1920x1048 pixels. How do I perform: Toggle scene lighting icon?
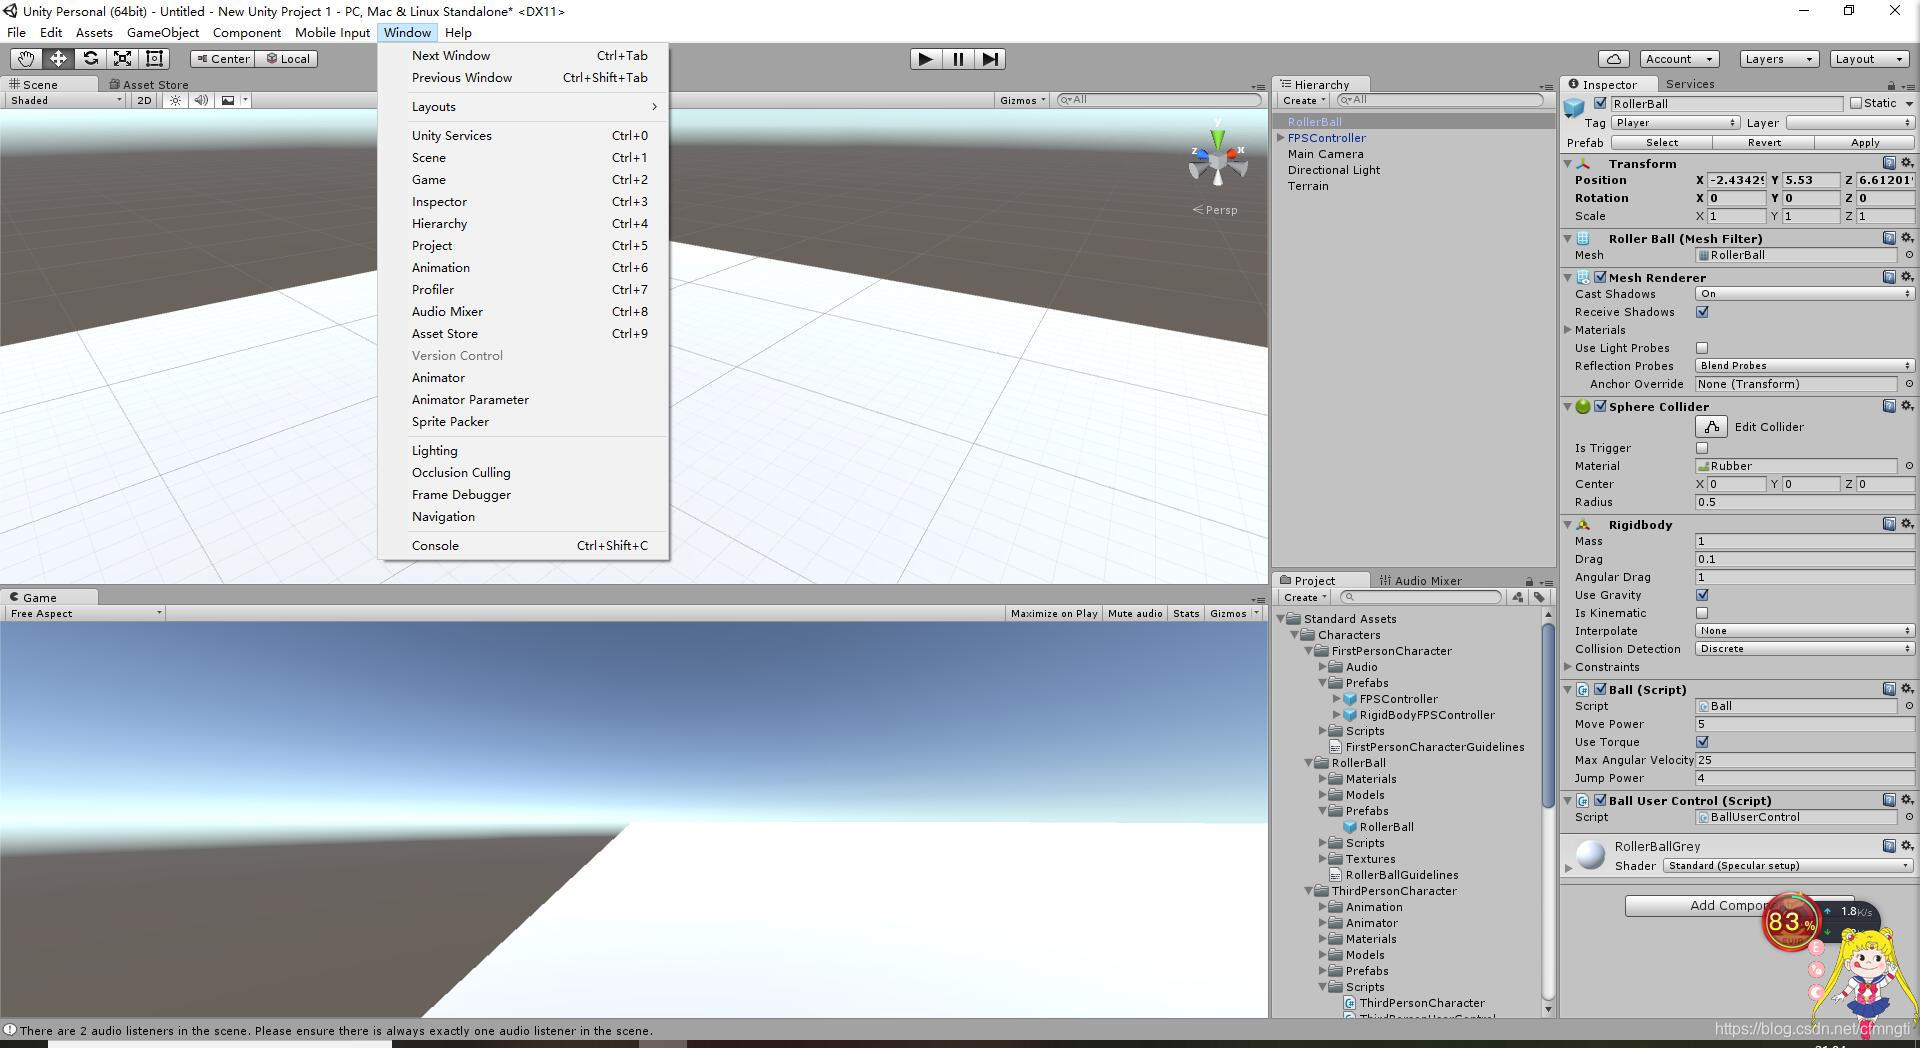coord(176,100)
